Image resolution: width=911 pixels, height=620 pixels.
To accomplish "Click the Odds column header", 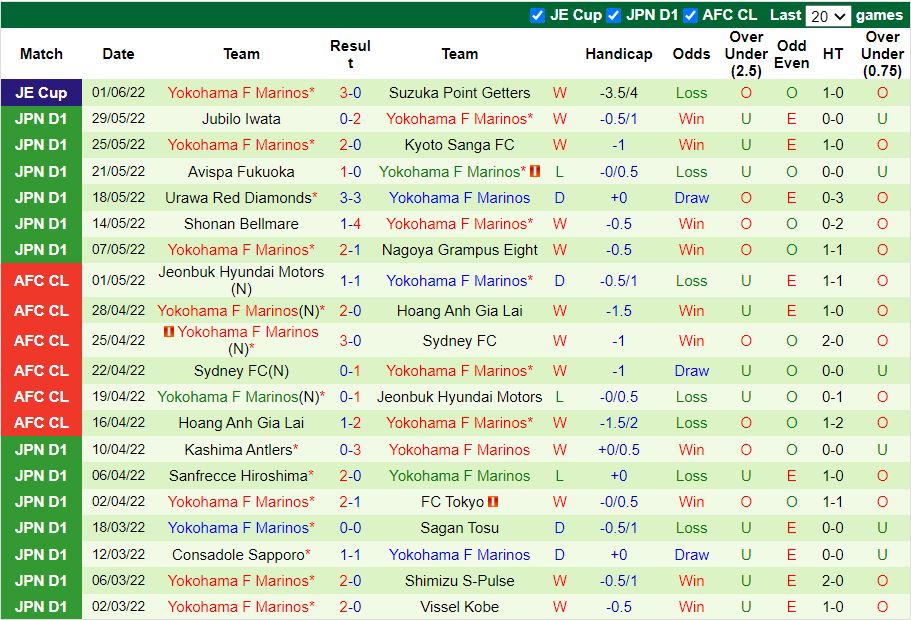I will [691, 53].
